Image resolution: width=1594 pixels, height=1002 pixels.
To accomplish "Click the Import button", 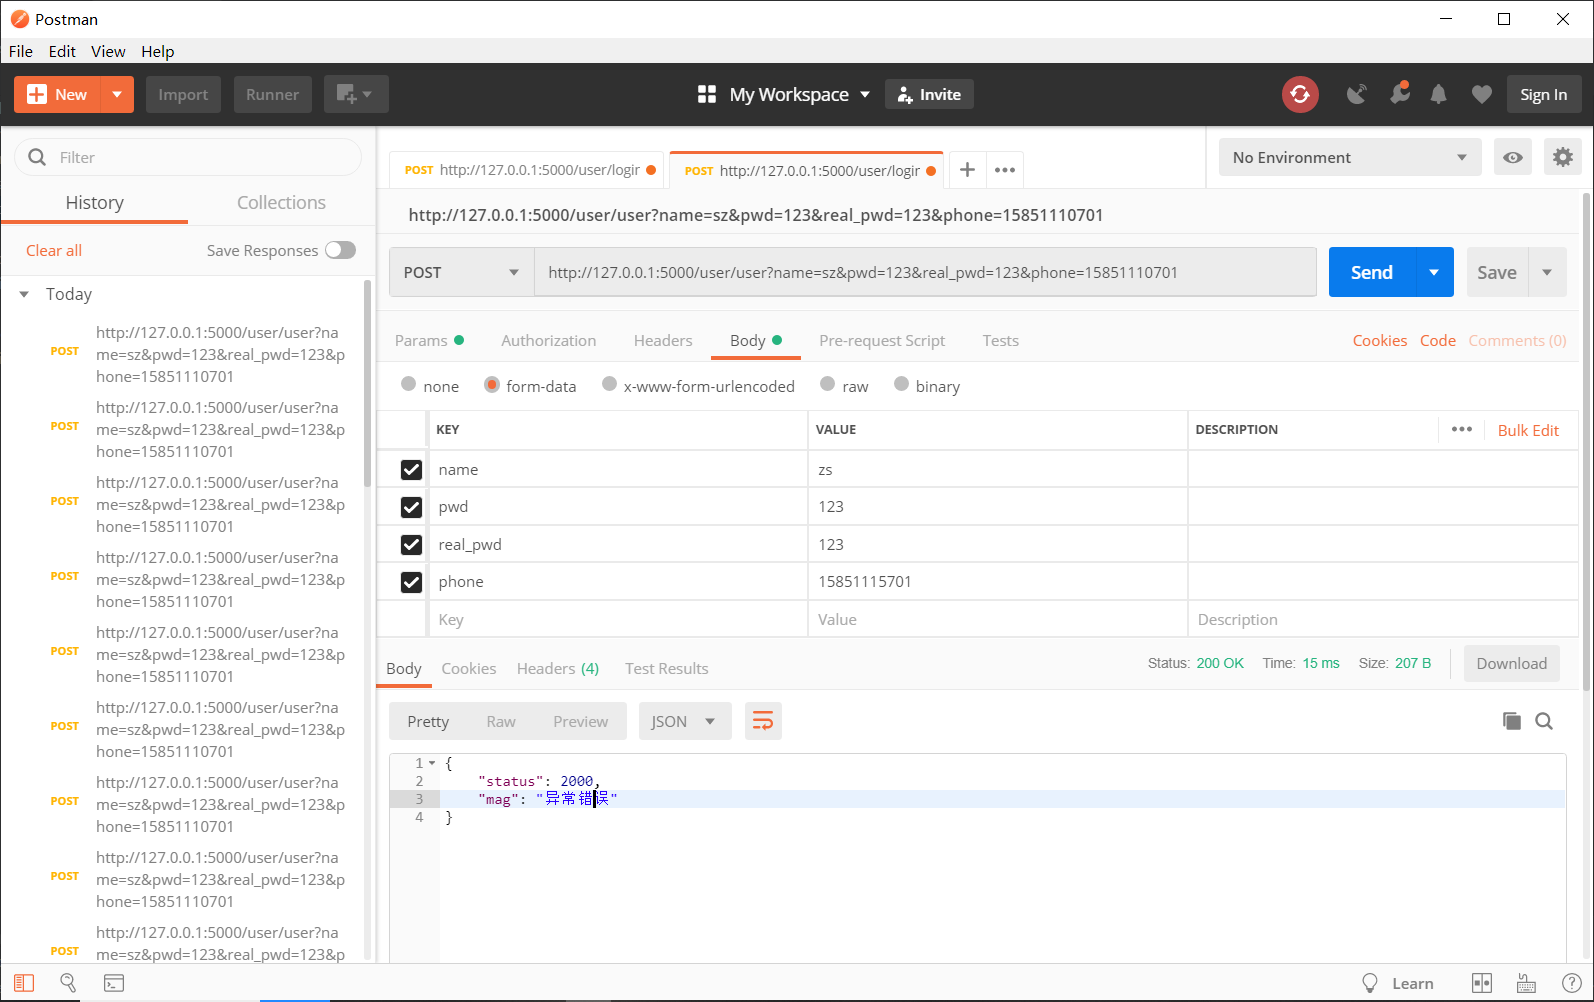I will click(183, 94).
